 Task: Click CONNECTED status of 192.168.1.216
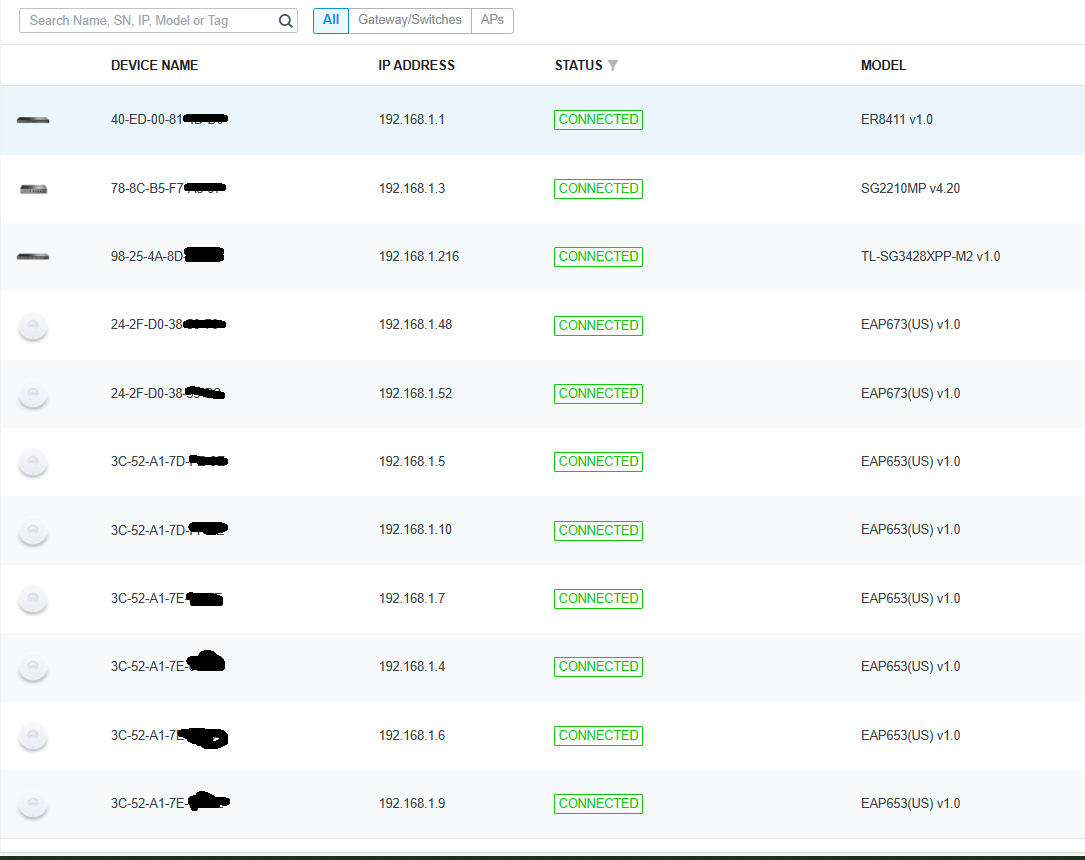[598, 257]
